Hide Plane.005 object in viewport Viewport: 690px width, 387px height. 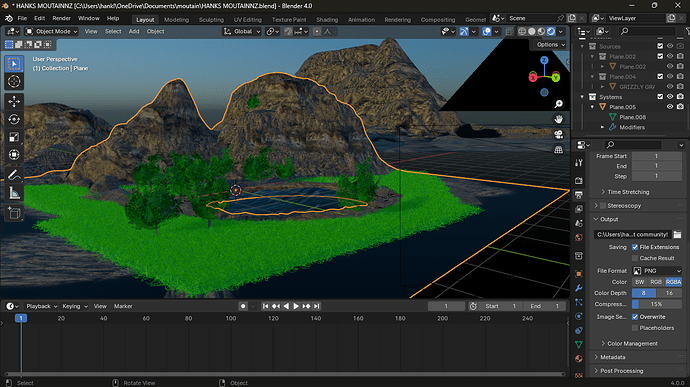coord(670,107)
